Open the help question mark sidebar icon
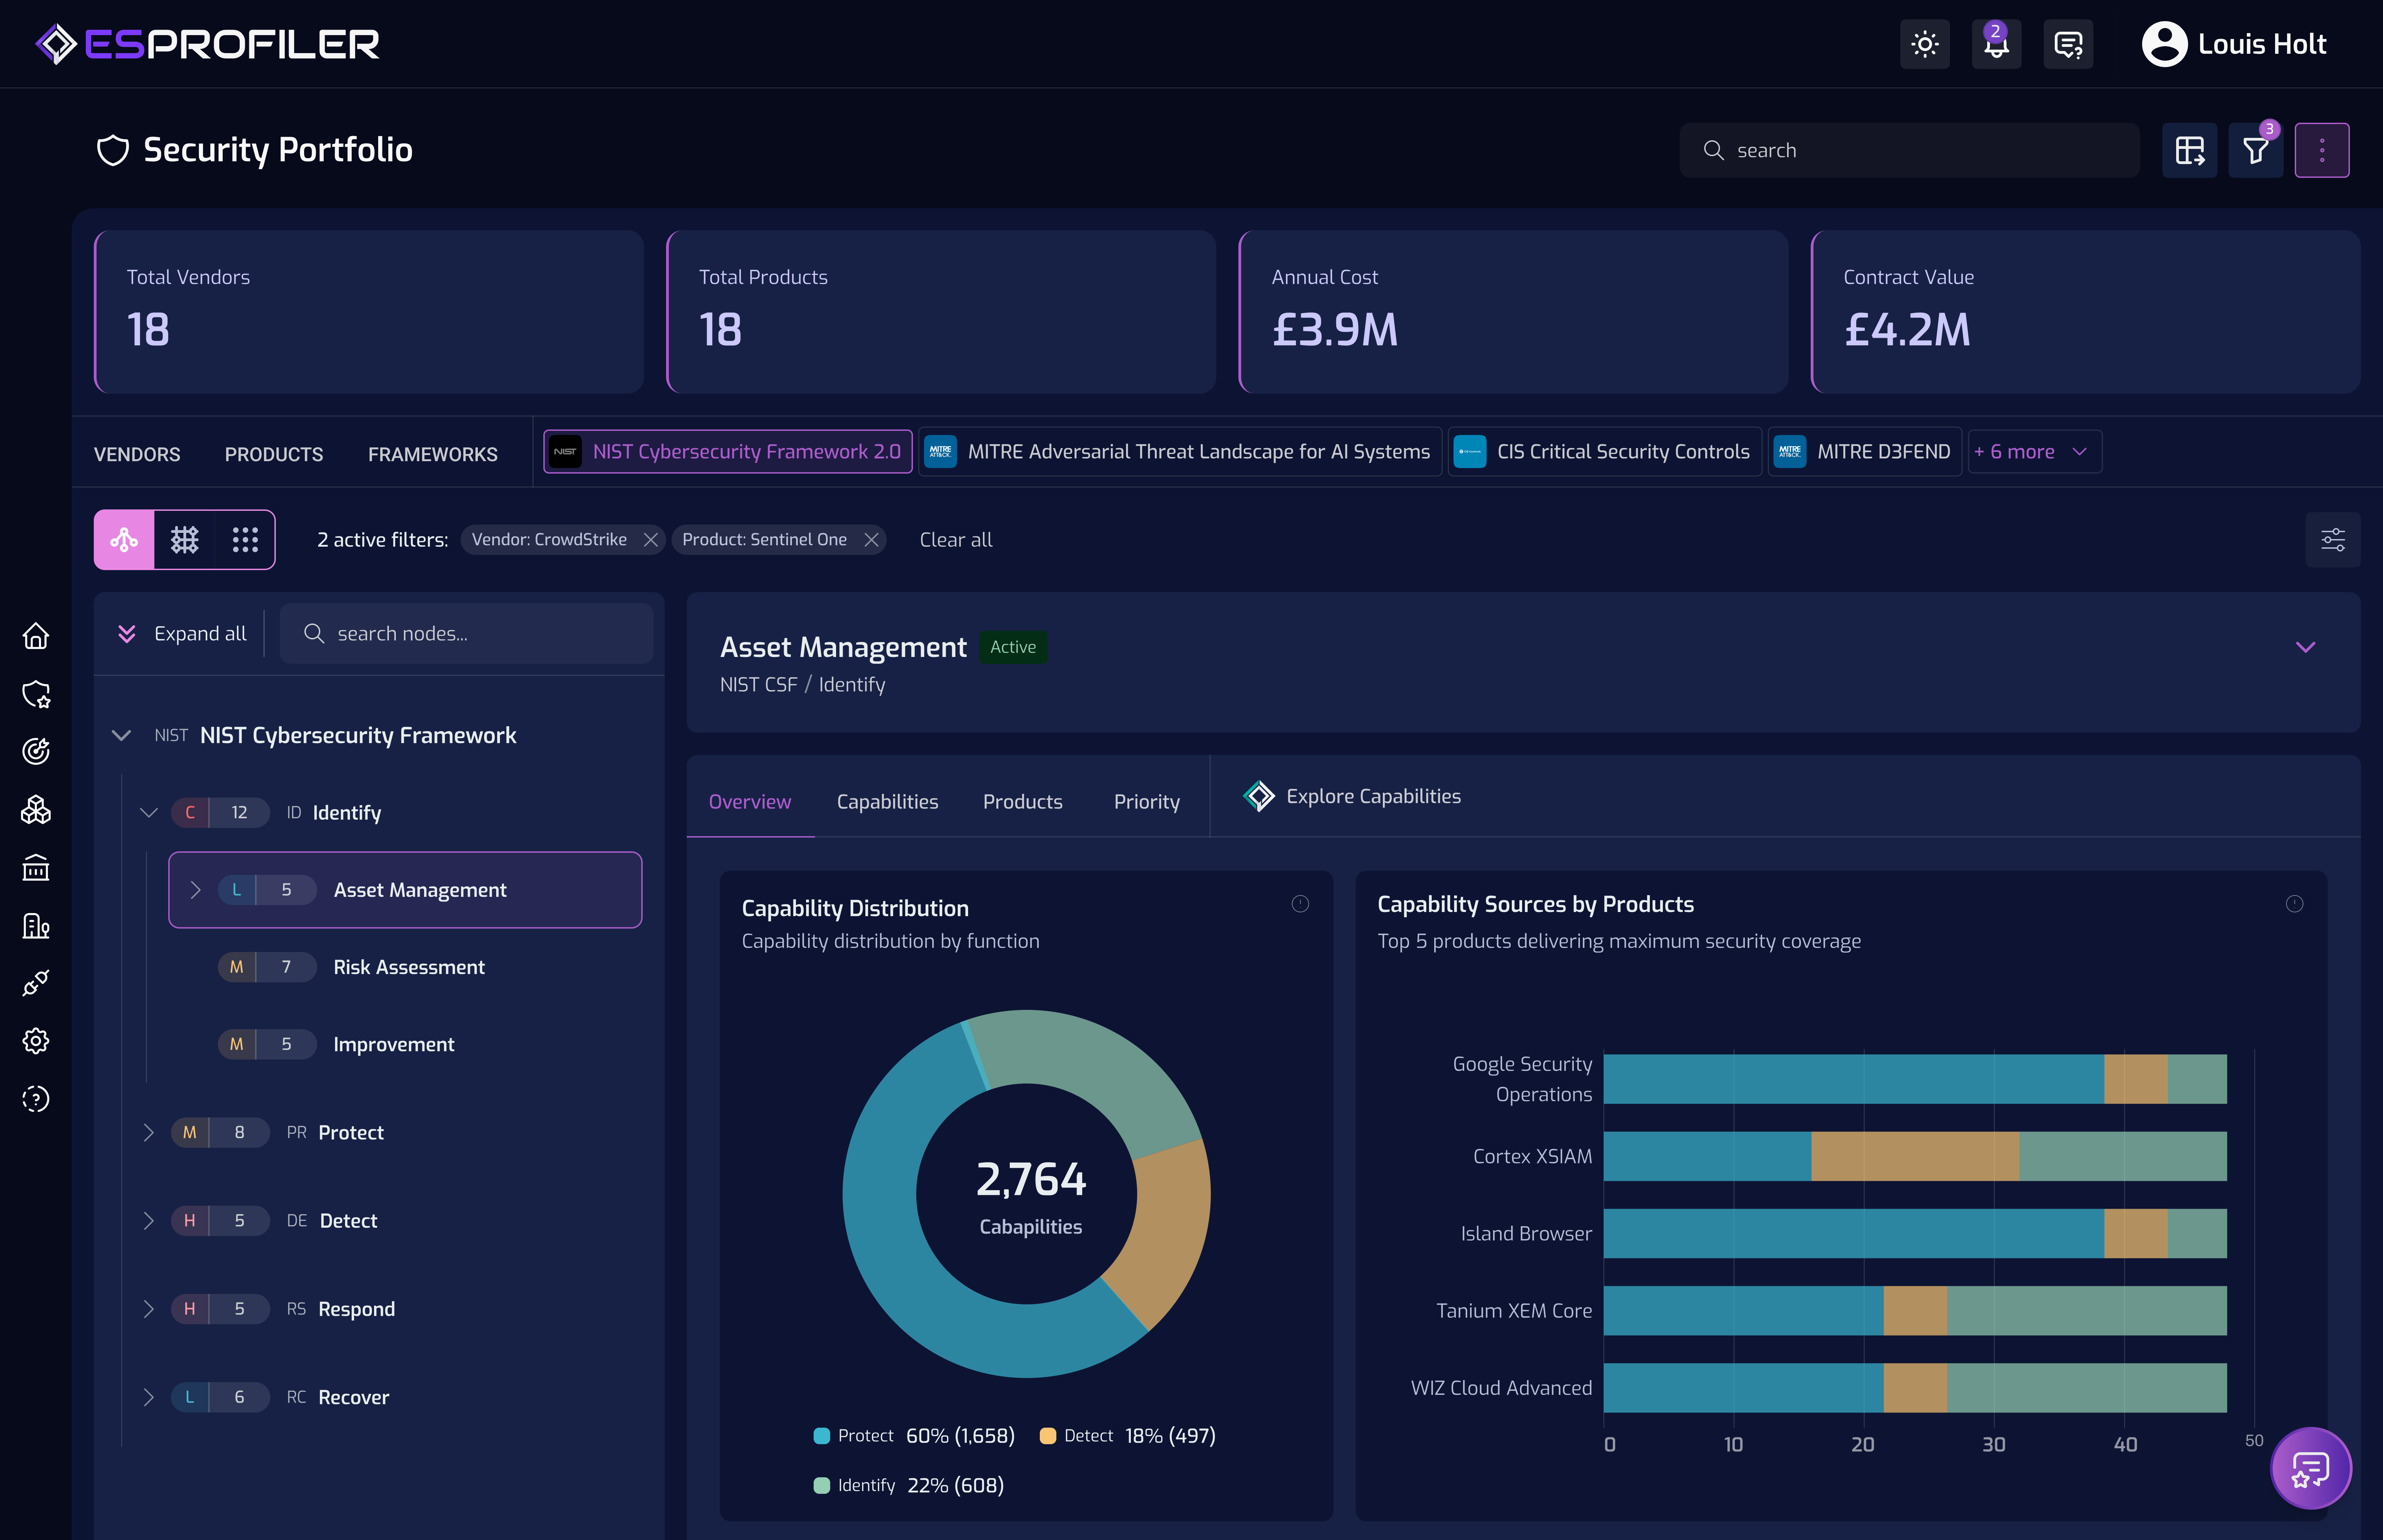The width and height of the screenshot is (2383, 1540). tap(36, 1099)
